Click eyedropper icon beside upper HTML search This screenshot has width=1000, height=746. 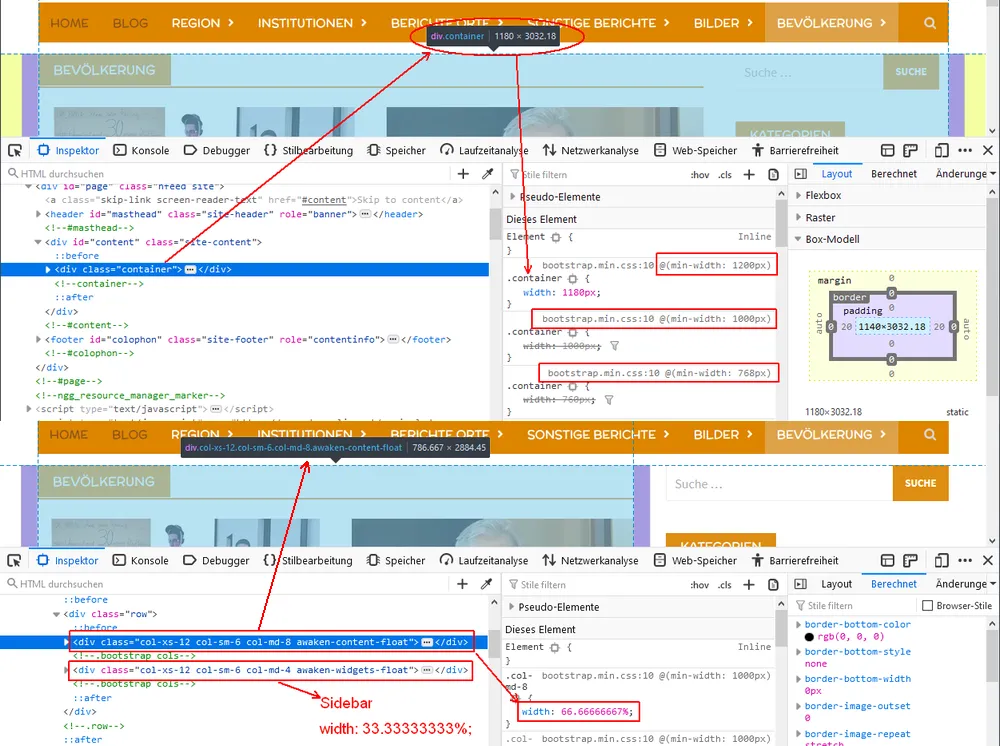[487, 173]
